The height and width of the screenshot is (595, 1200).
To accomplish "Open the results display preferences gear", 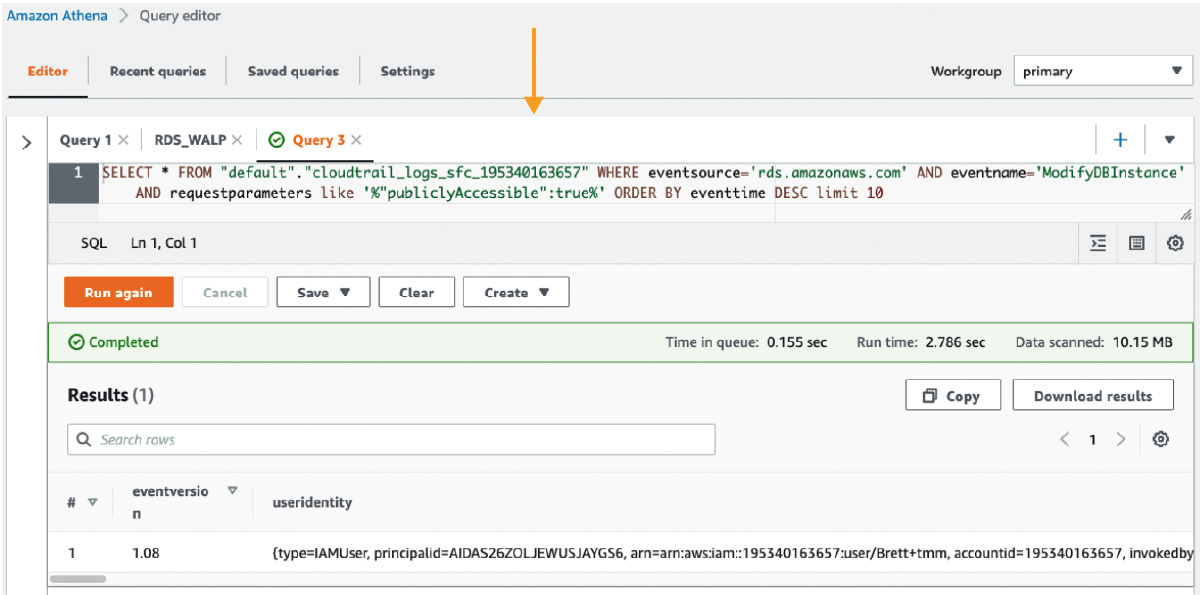I will [1160, 439].
